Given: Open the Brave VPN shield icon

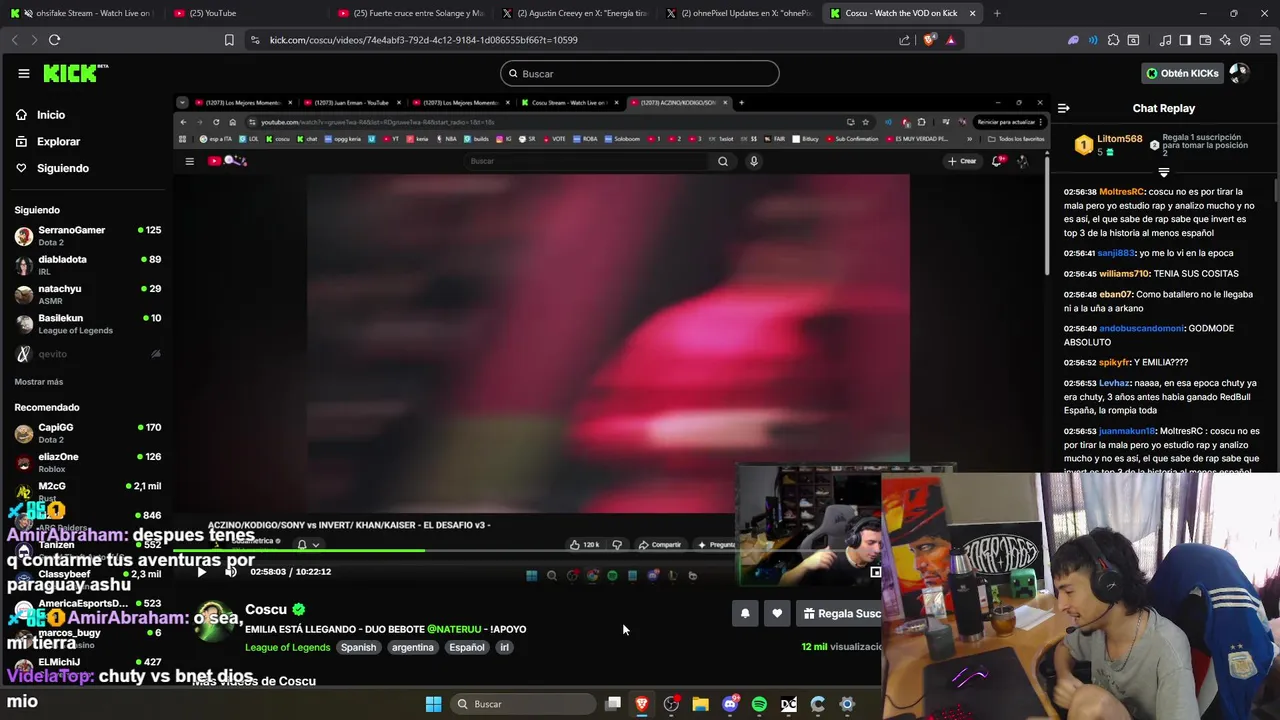Looking at the screenshot, I should tap(1245, 40).
